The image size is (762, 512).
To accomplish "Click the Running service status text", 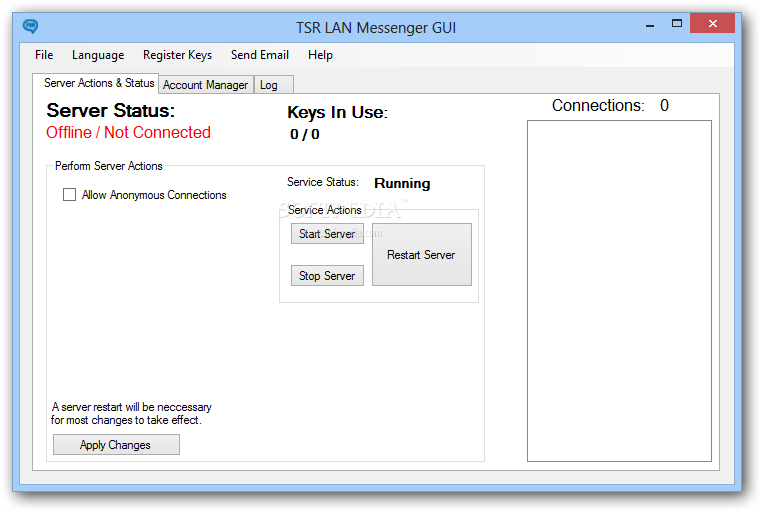I will click(402, 183).
